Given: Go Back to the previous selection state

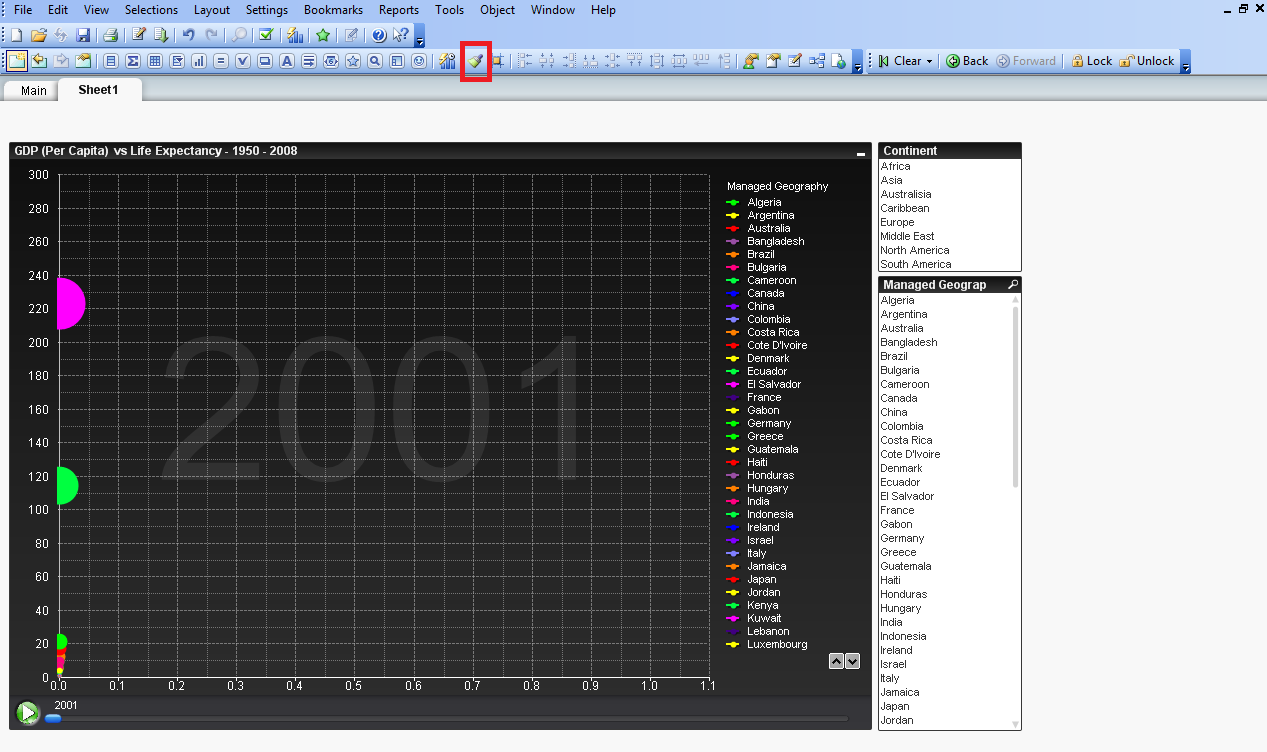Looking at the screenshot, I should (966, 61).
